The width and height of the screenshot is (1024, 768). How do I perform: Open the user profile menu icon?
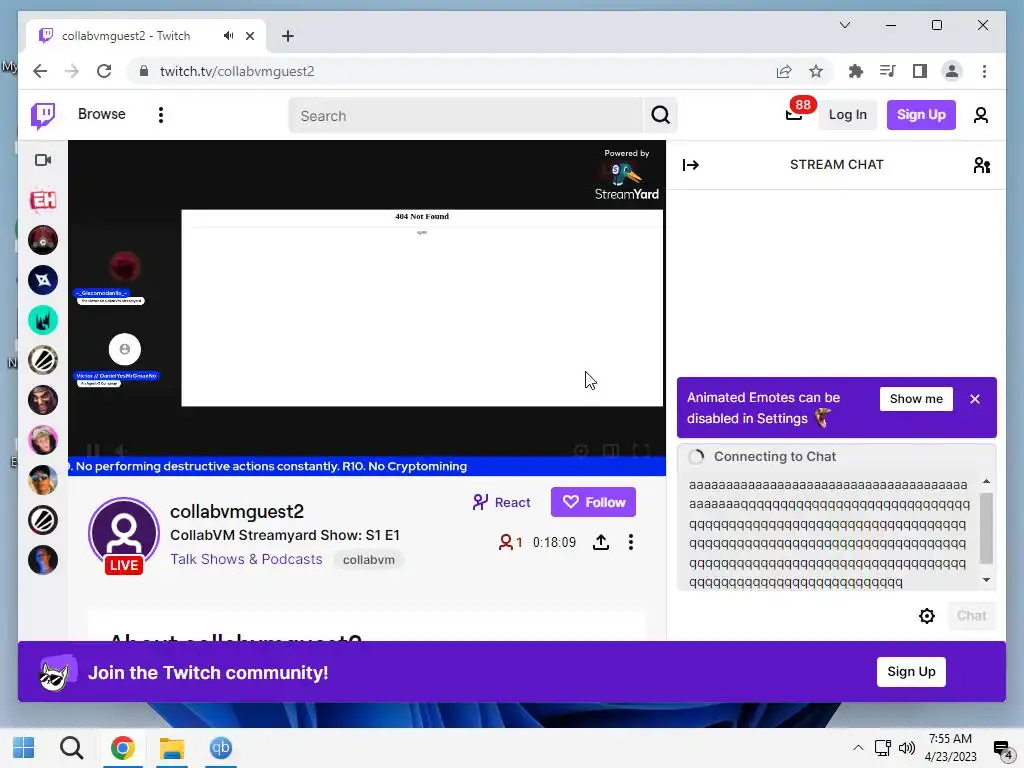(980, 116)
